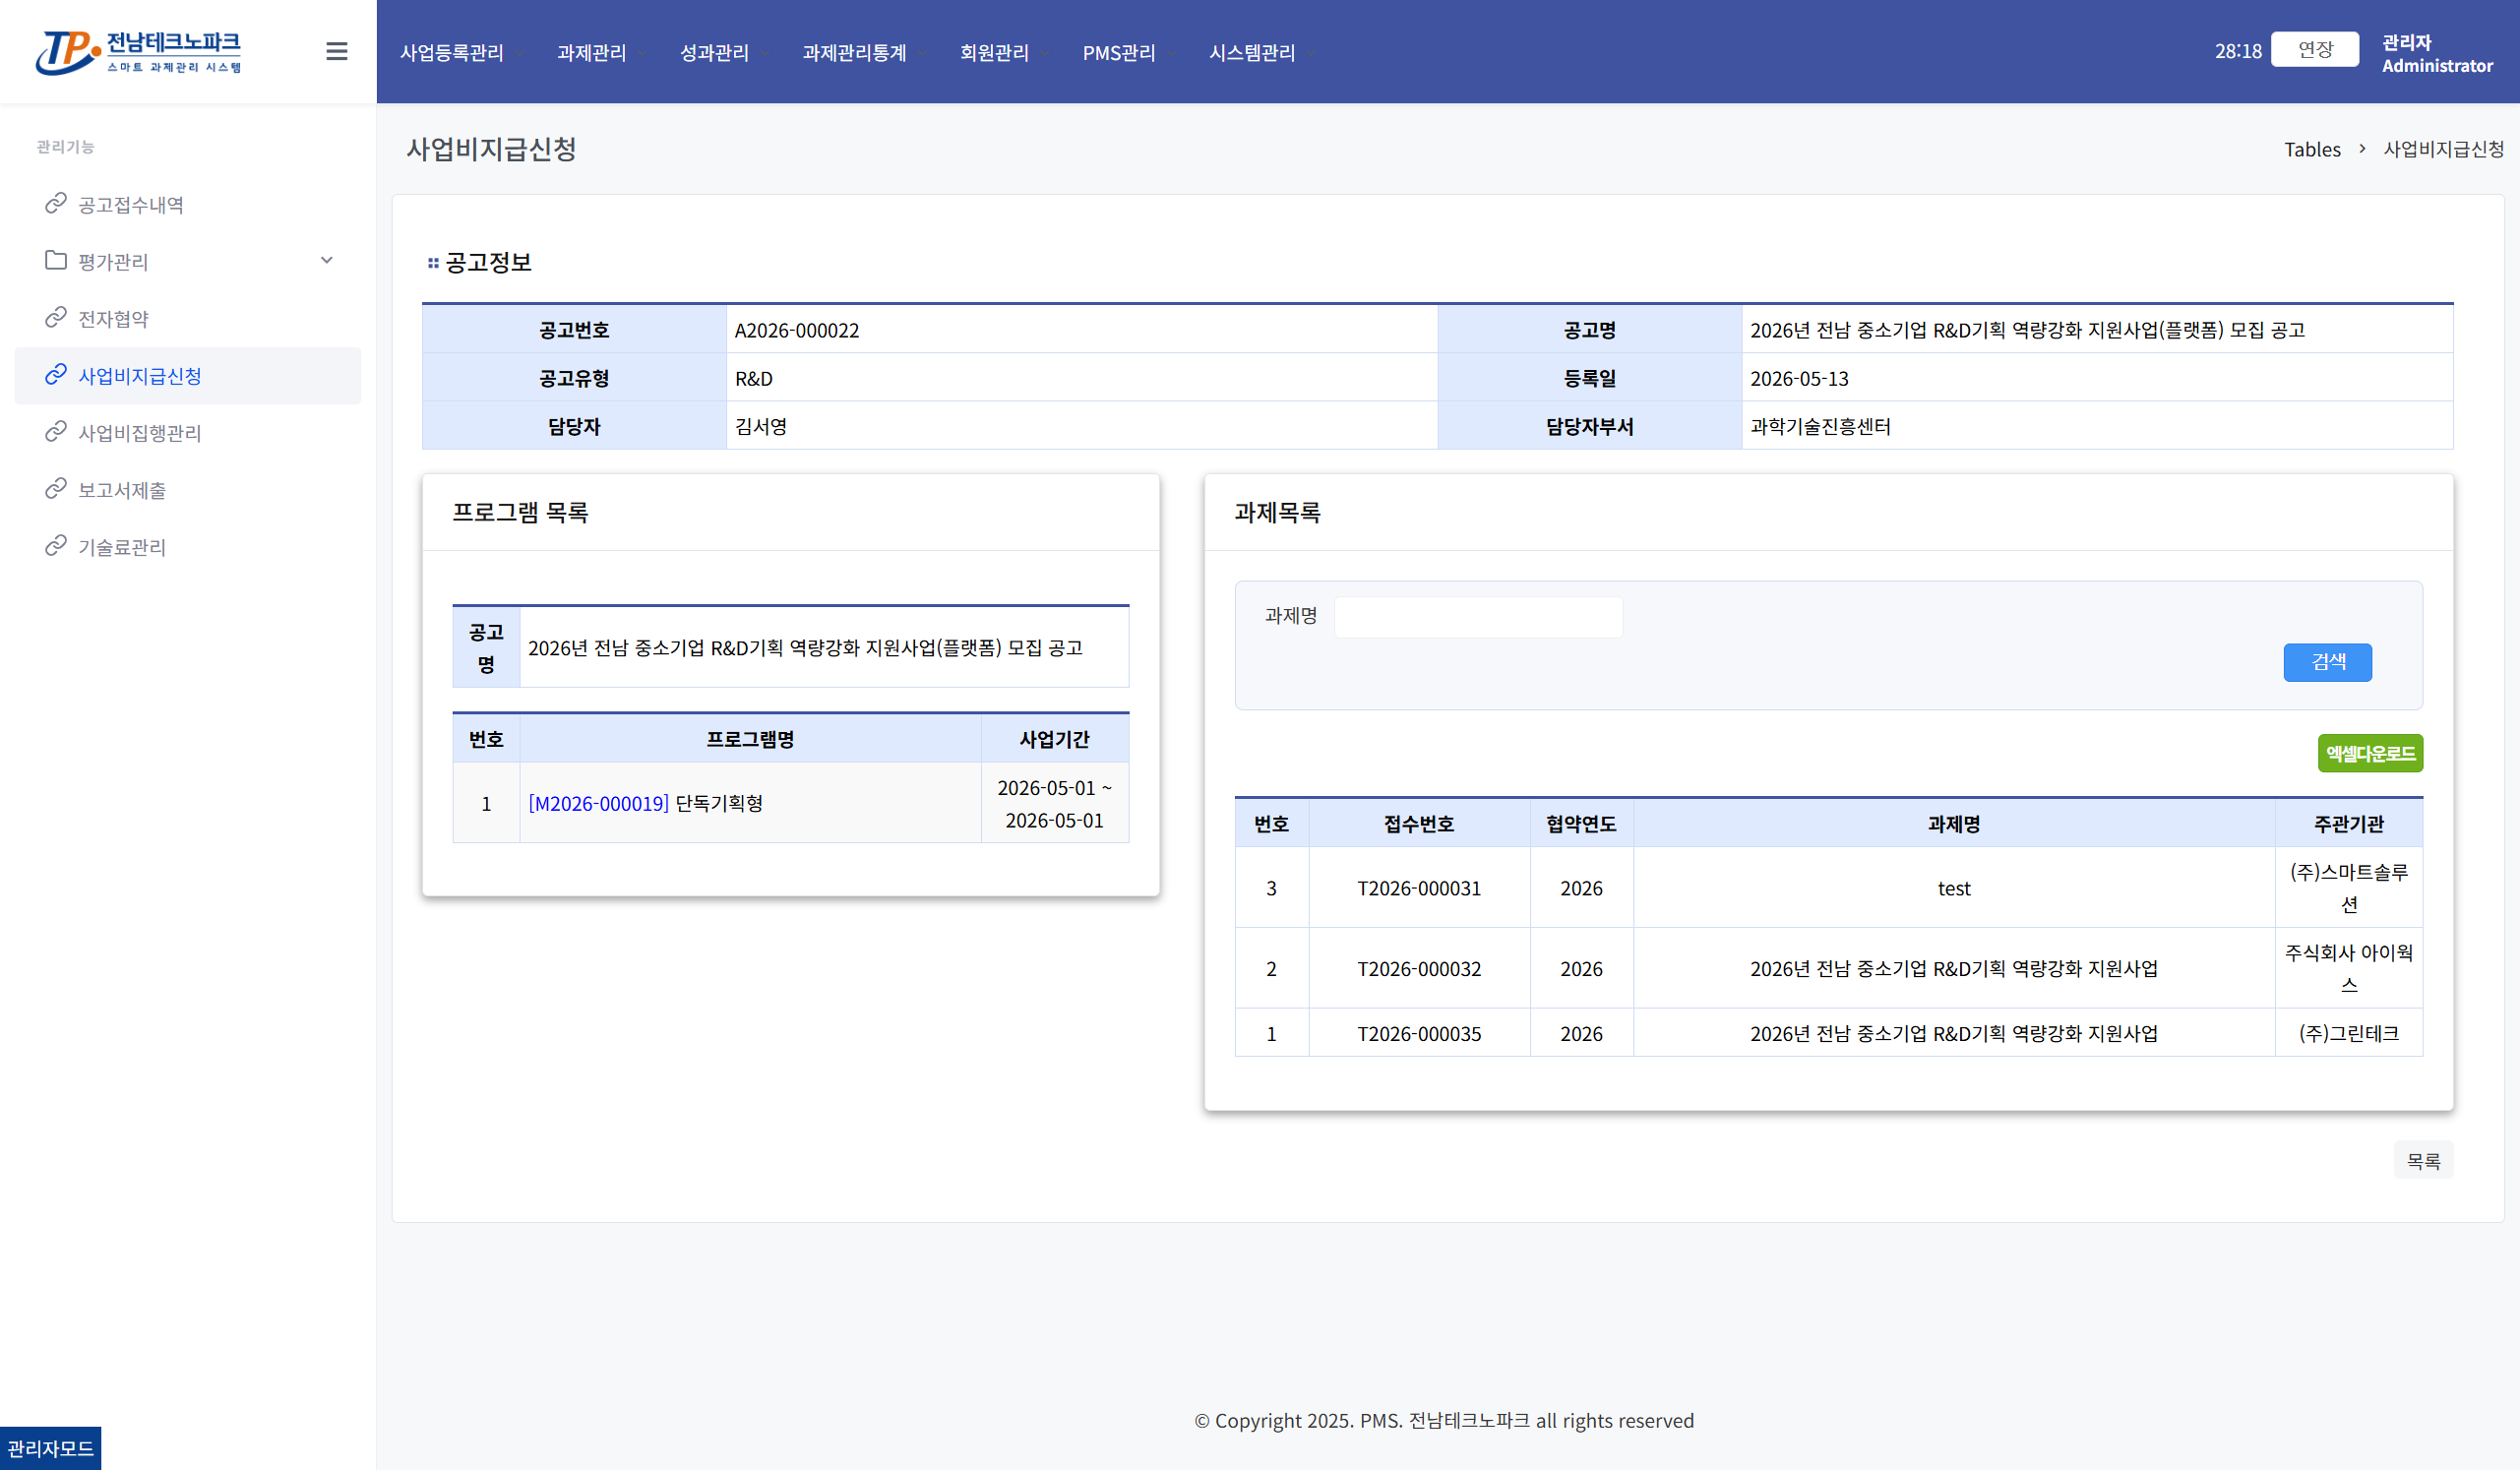Open 보고서제출 sidebar item
This screenshot has height=1470, width=2520.
pyautogui.click(x=122, y=490)
